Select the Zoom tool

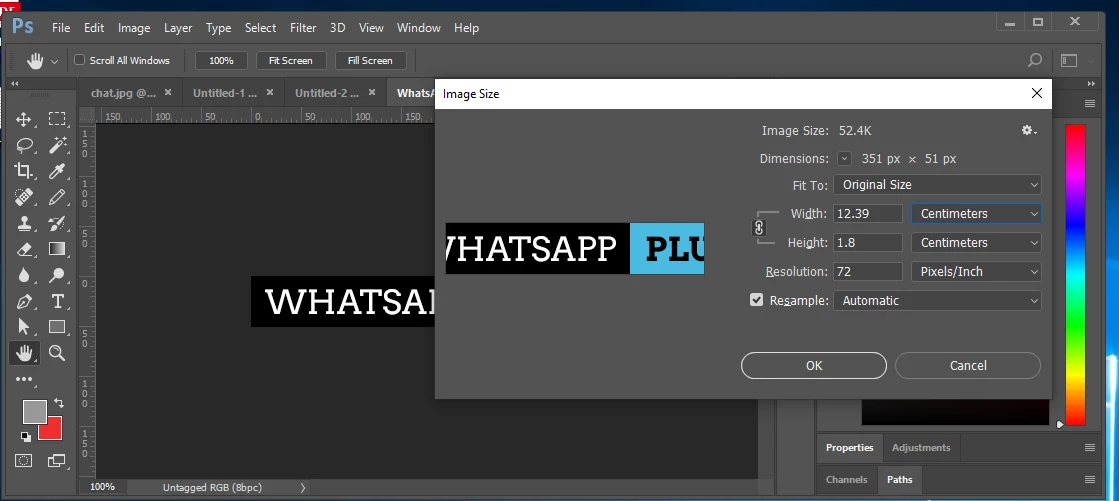57,353
